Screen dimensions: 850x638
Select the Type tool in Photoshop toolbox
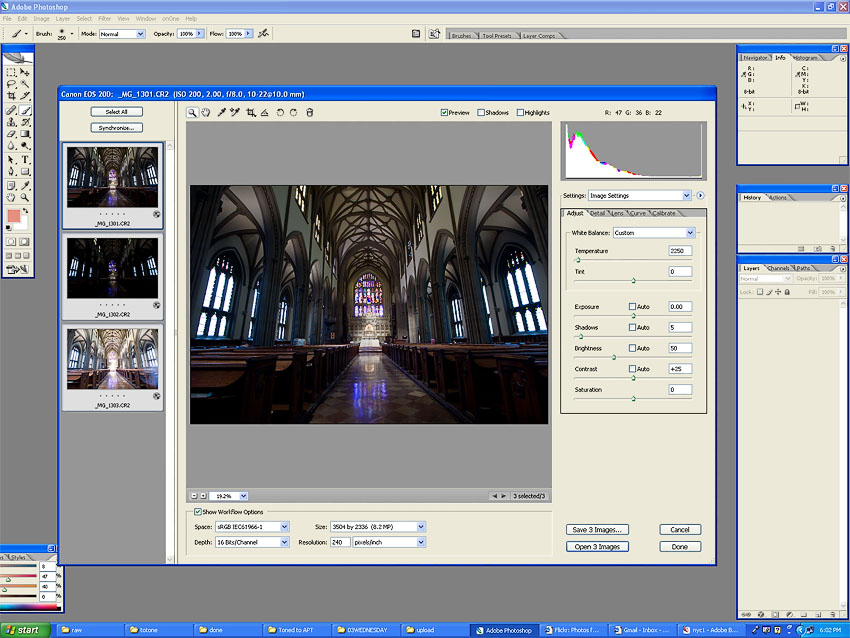point(25,159)
